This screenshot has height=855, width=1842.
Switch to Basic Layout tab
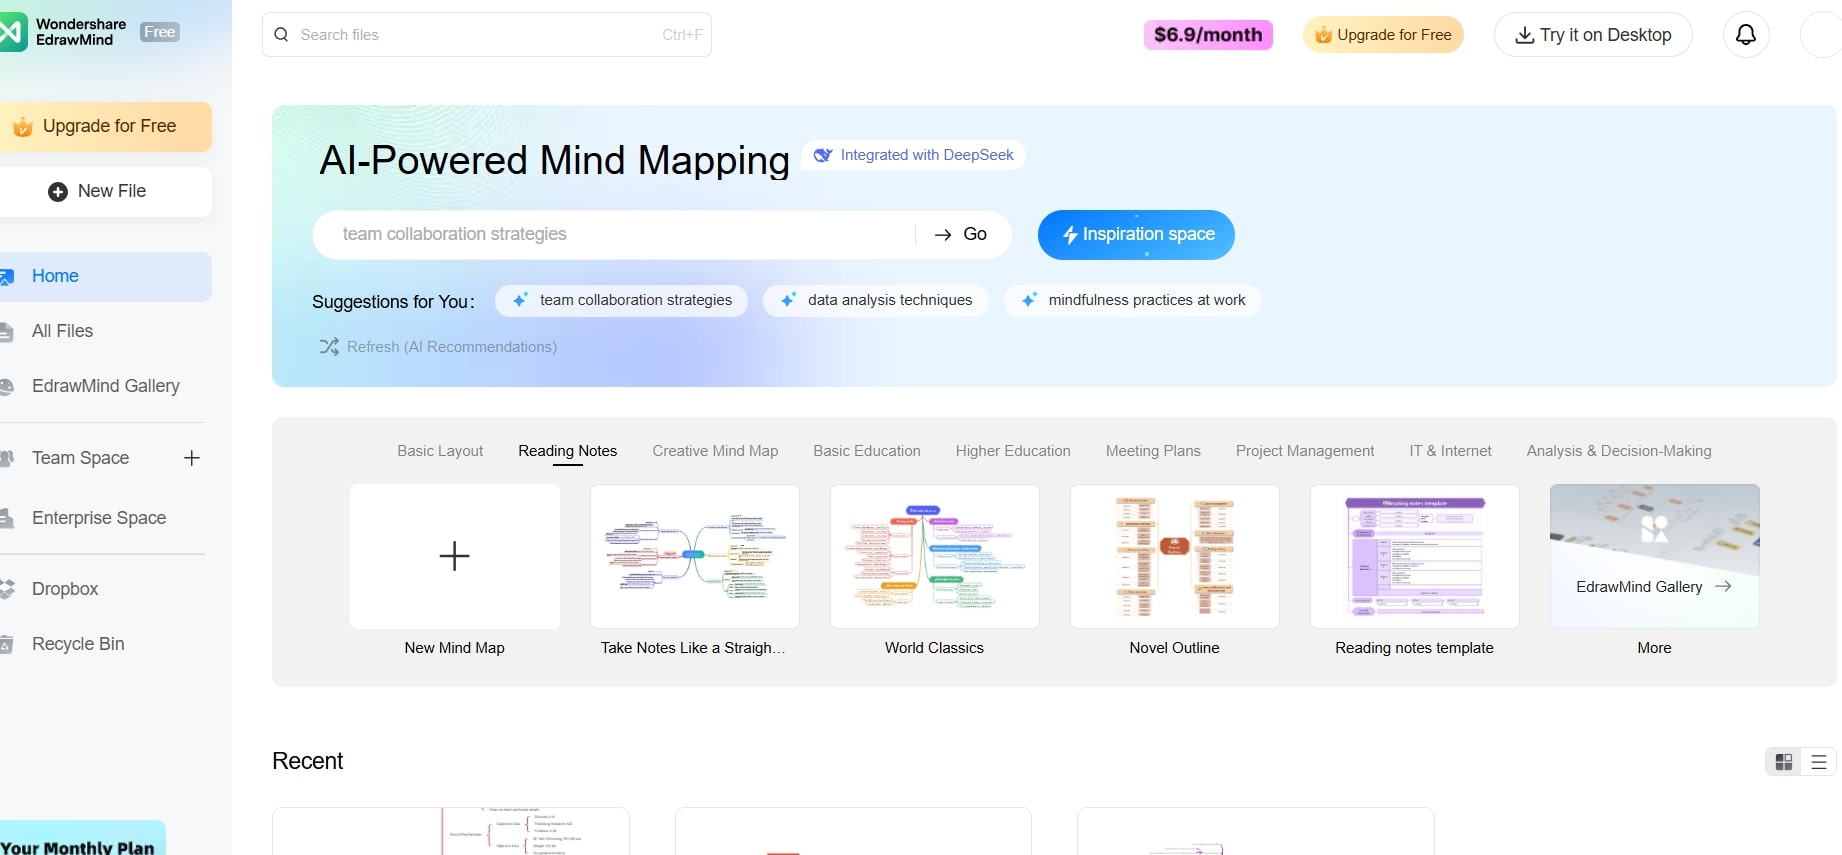coord(440,451)
